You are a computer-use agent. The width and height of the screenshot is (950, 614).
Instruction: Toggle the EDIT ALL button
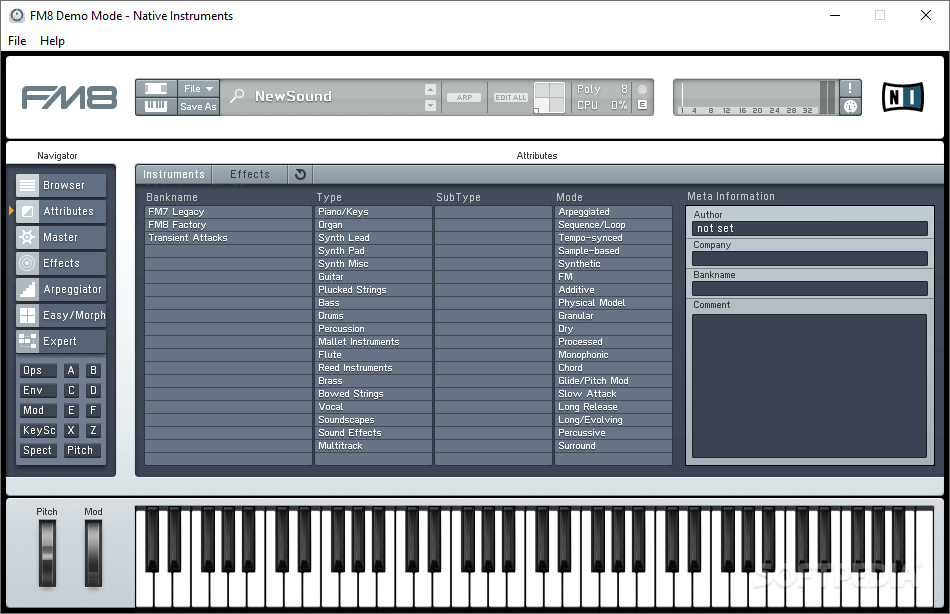(511, 97)
